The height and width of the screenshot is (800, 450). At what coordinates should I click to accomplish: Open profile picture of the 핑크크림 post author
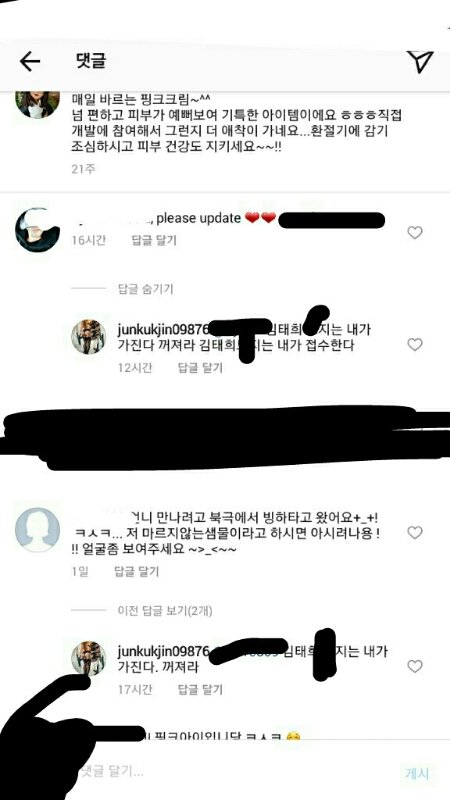point(37,104)
